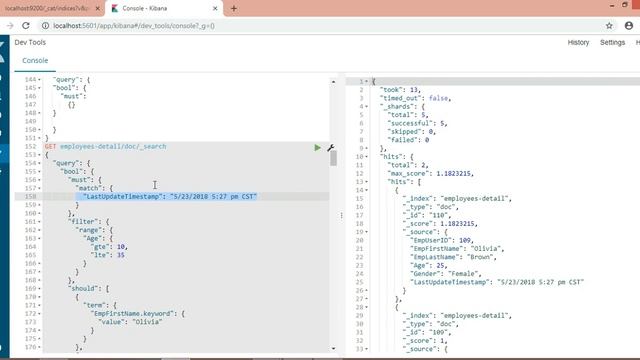The image size is (640, 360).
Task: Collapse _shards object in response line 4
Action: tap(366, 107)
